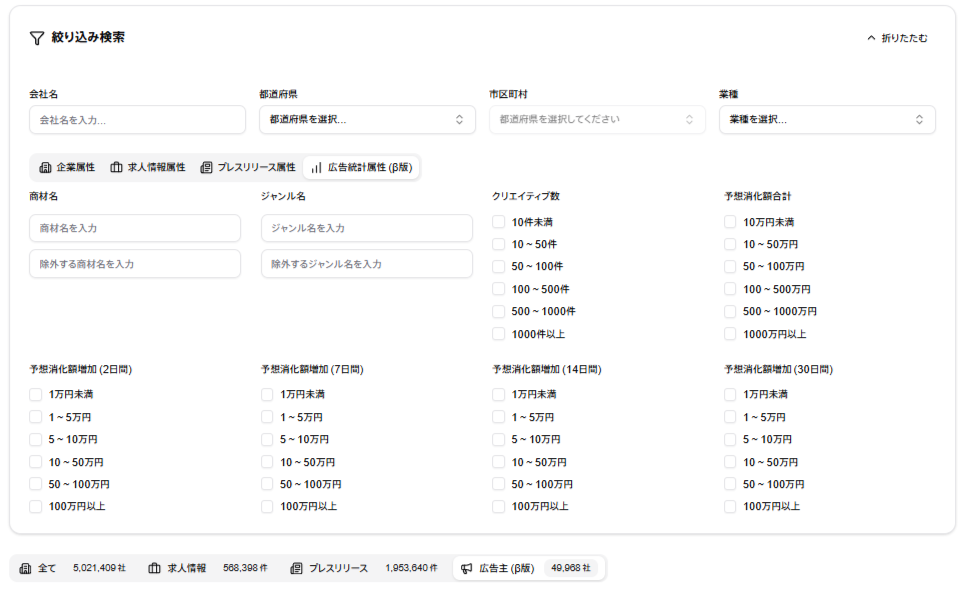969x600 pixels.
Task: Click the newspaper icon of プレスリリース属性 tab
Action: click(x=206, y=167)
